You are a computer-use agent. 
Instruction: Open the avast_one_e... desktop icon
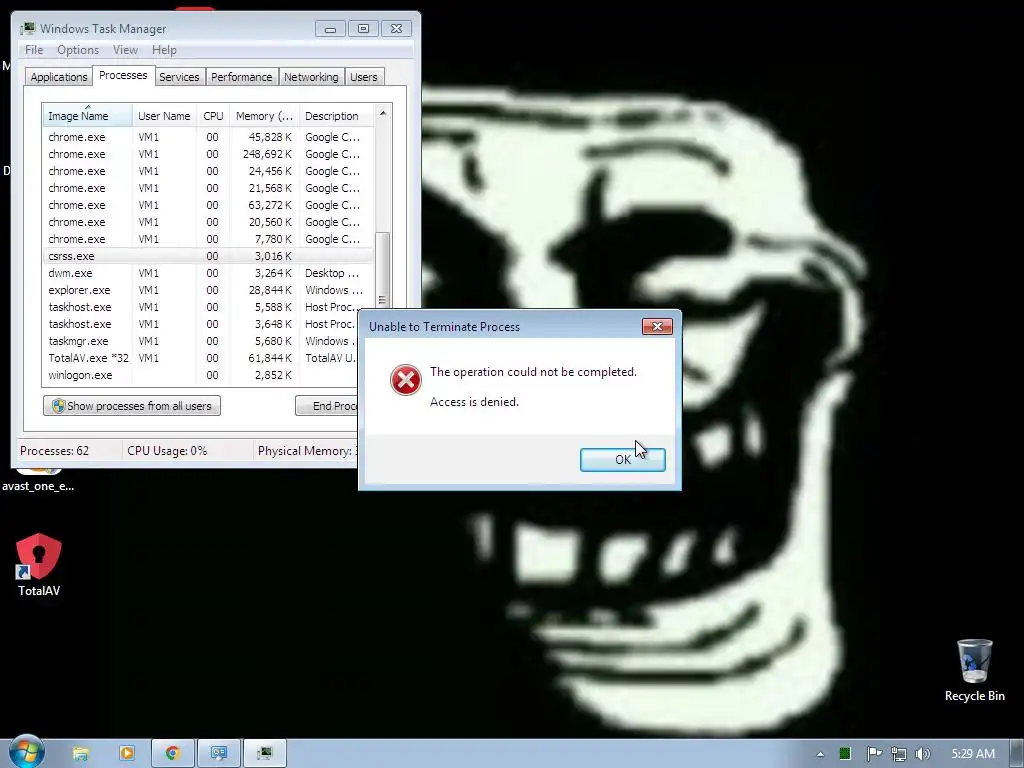point(38,479)
